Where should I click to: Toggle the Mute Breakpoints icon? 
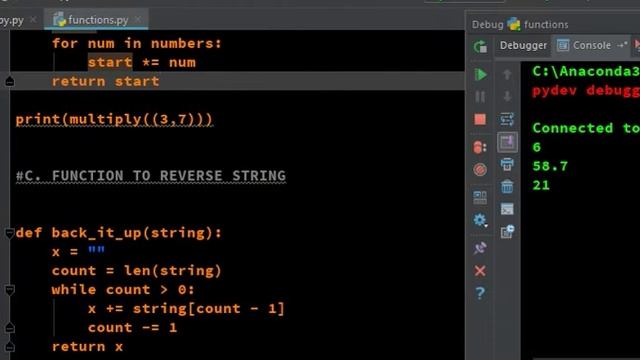[480, 169]
